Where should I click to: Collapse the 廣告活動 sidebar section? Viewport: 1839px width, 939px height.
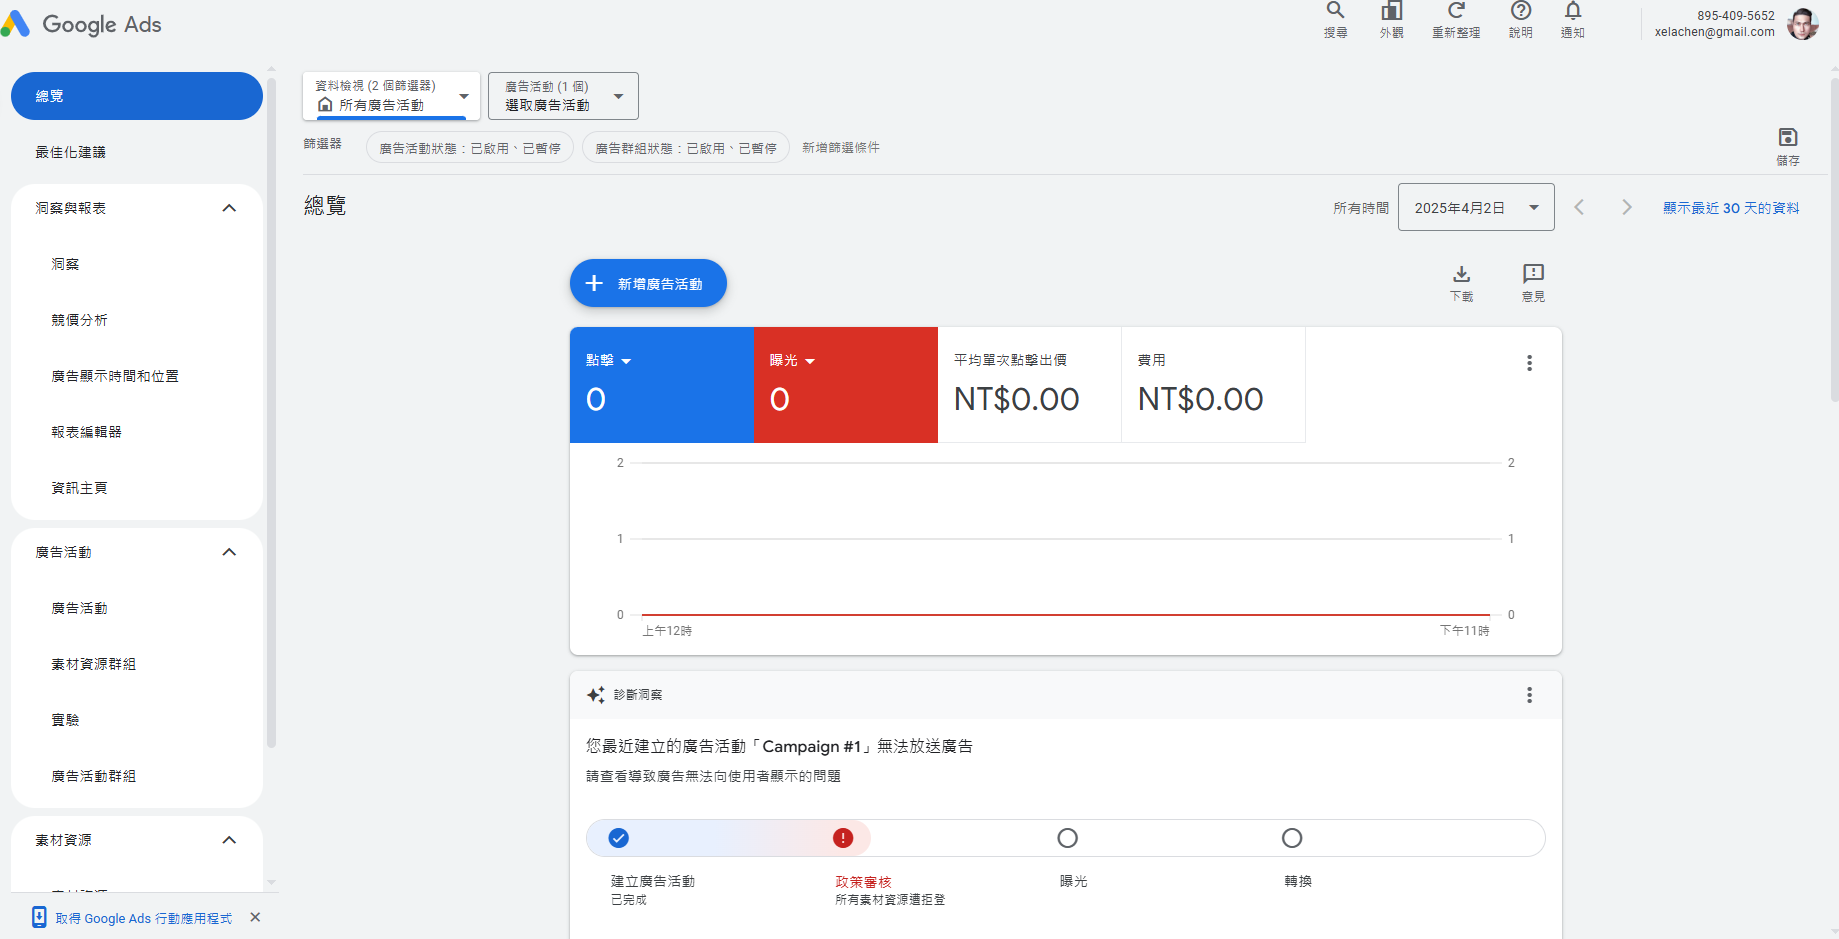229,552
